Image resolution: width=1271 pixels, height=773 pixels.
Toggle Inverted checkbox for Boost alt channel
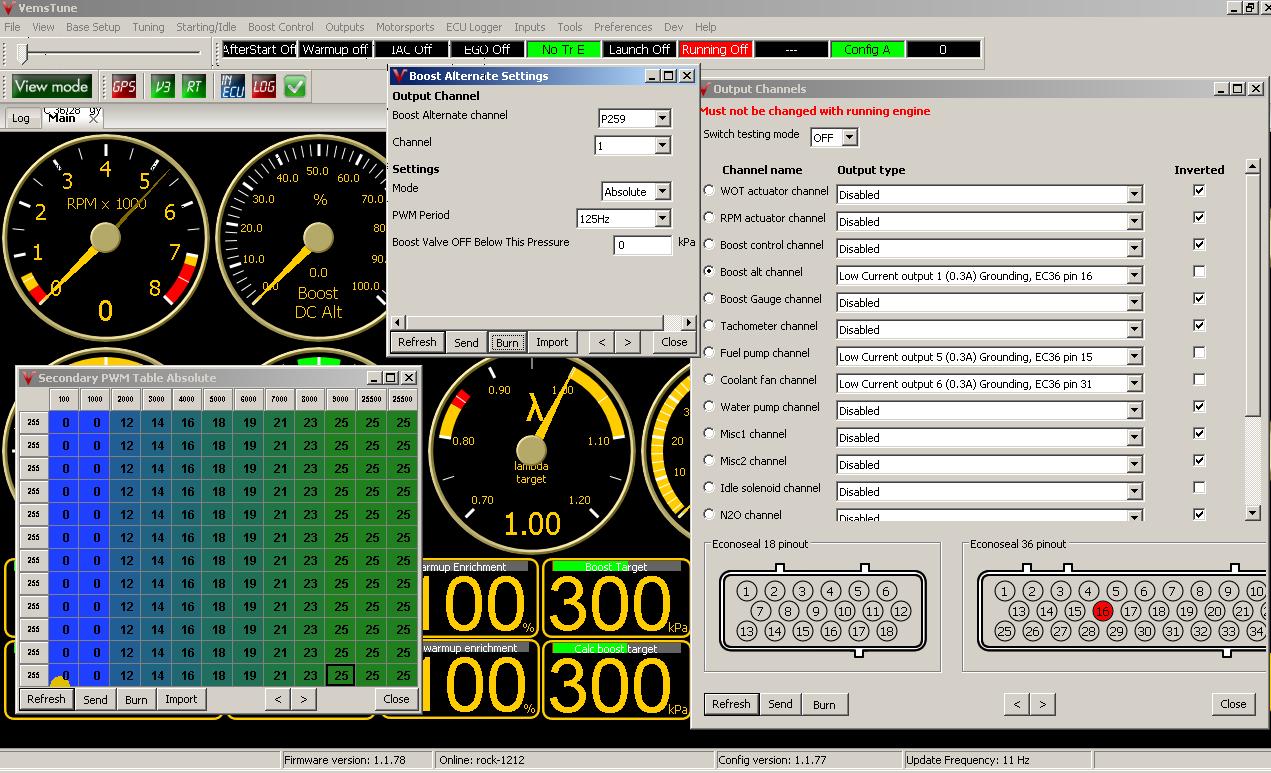(x=1199, y=271)
